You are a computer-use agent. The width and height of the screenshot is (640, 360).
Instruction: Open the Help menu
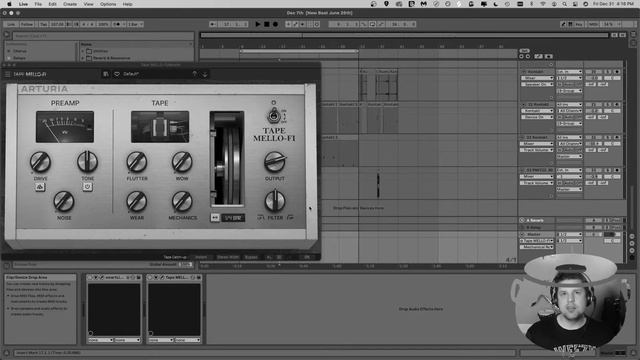127,4
